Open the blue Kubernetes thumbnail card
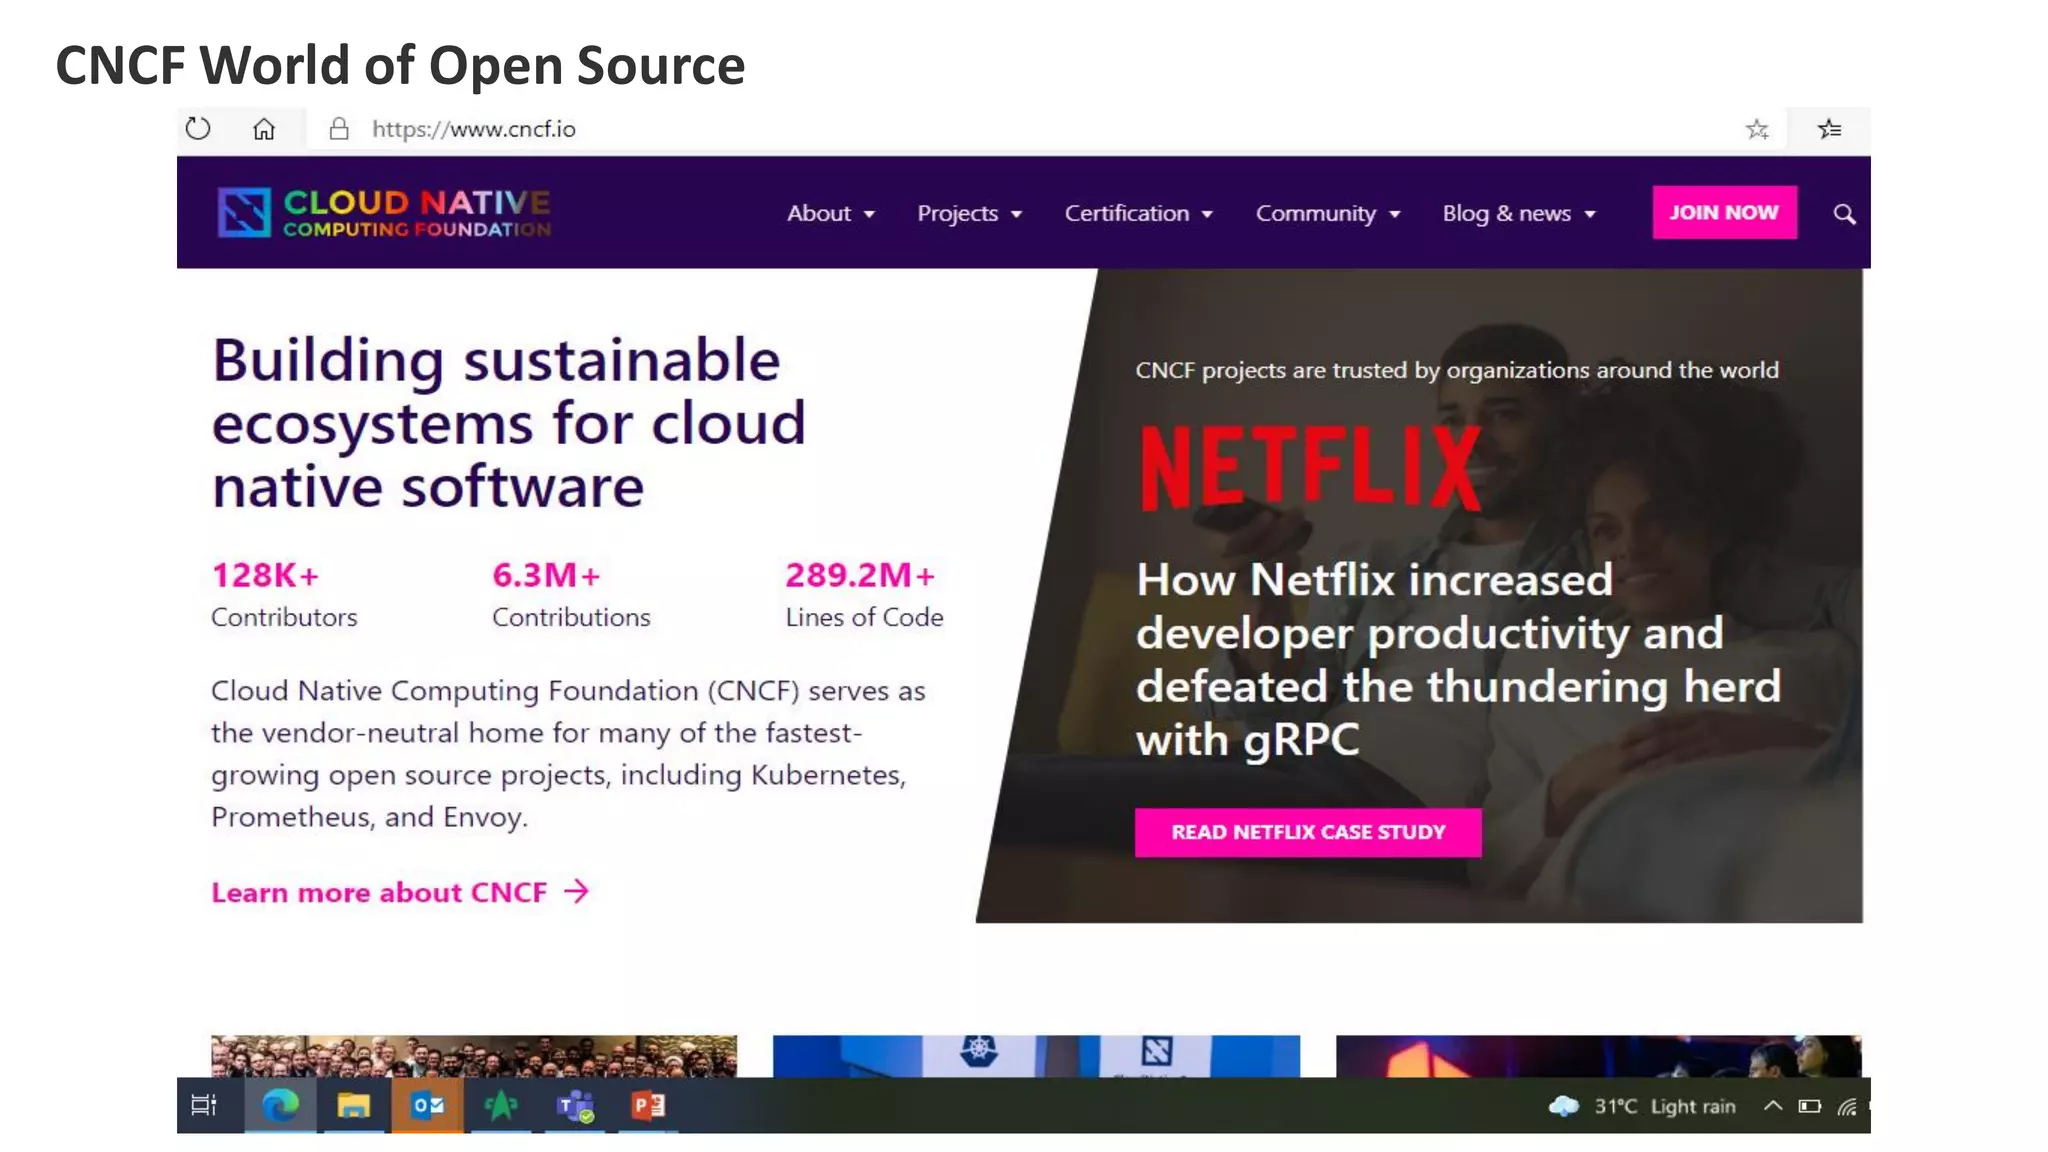 click(x=1036, y=1056)
